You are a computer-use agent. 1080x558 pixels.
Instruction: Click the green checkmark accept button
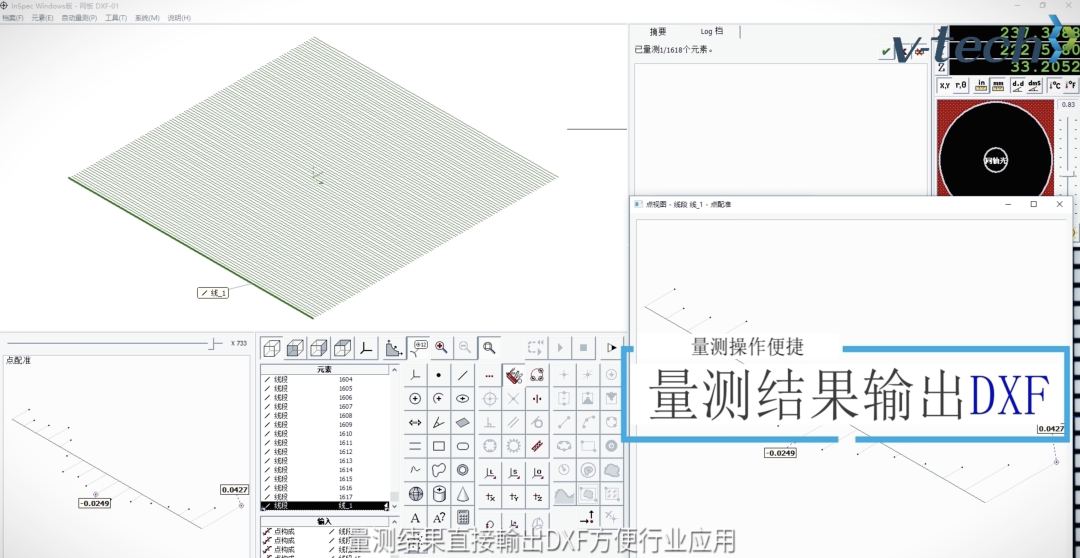point(886,52)
